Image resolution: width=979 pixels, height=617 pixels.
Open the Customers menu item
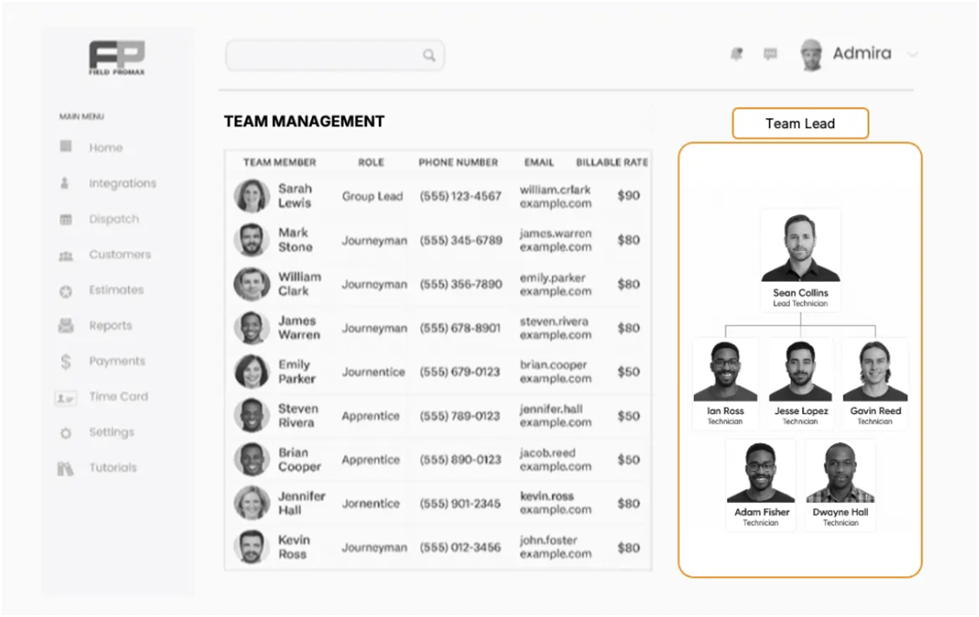click(119, 255)
